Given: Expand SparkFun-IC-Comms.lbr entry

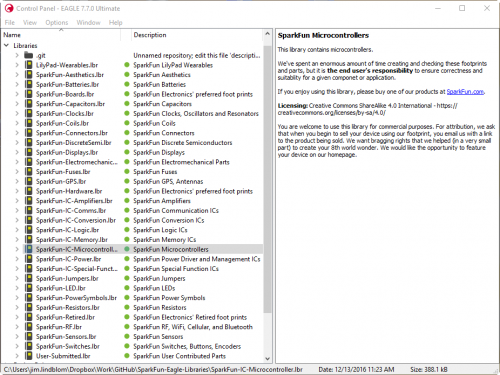Looking at the screenshot, I should (17, 210).
